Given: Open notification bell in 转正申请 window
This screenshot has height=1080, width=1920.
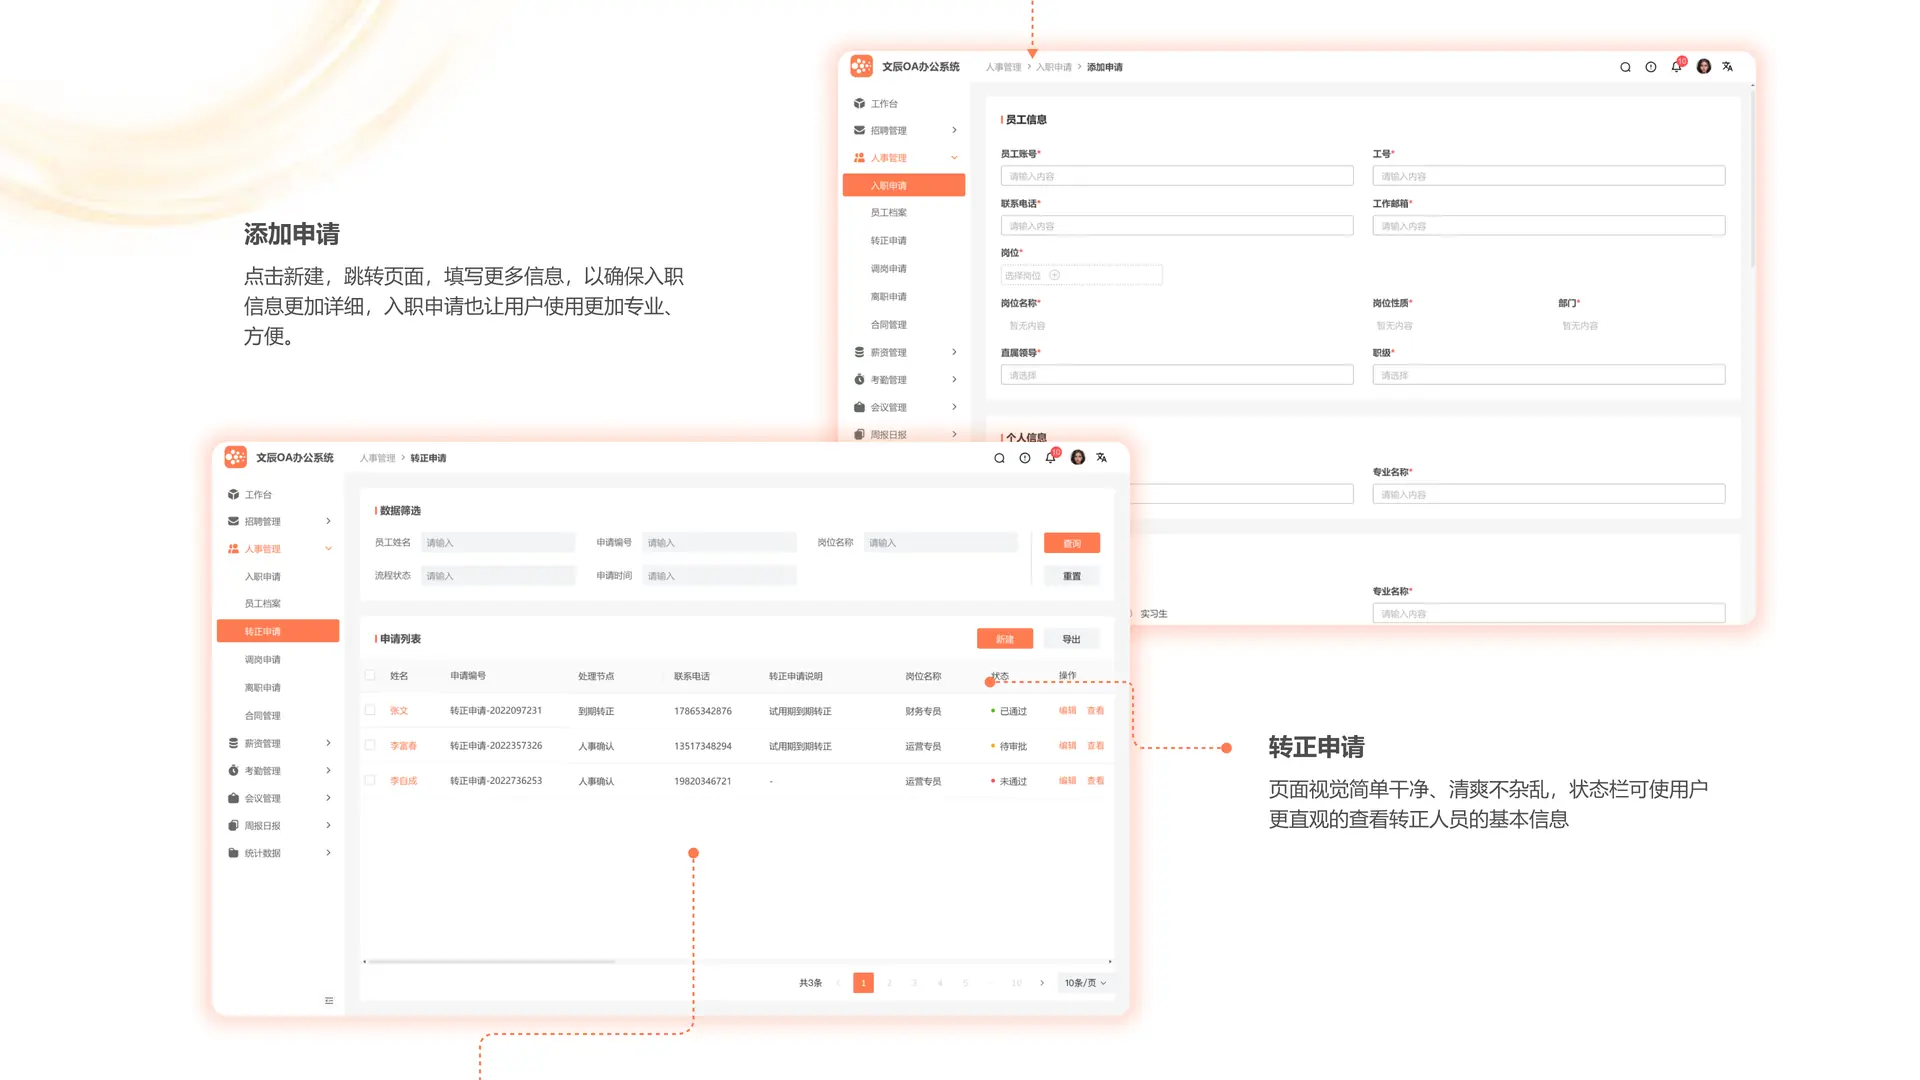Looking at the screenshot, I should click(x=1051, y=457).
